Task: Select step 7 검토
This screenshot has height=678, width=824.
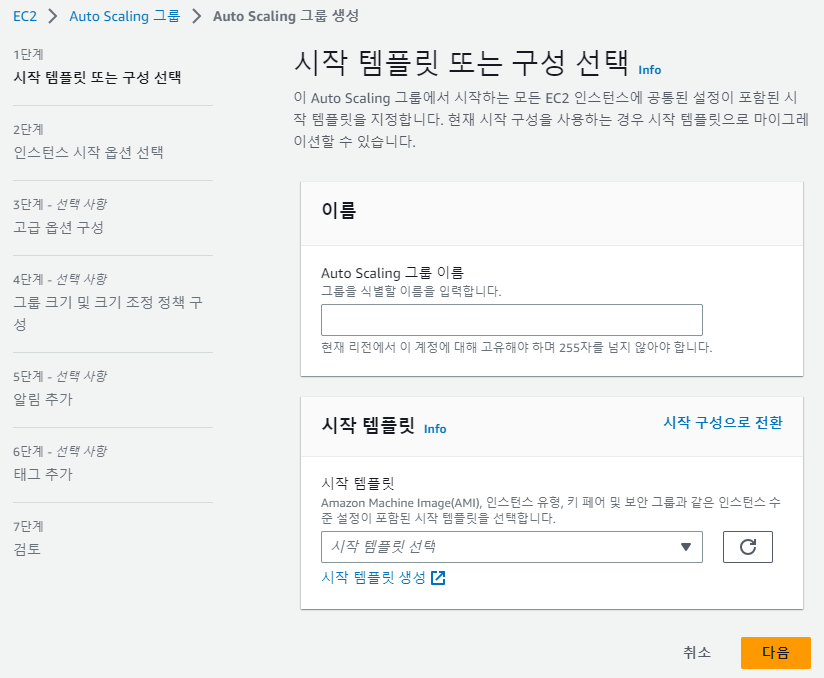Action: 27,549
